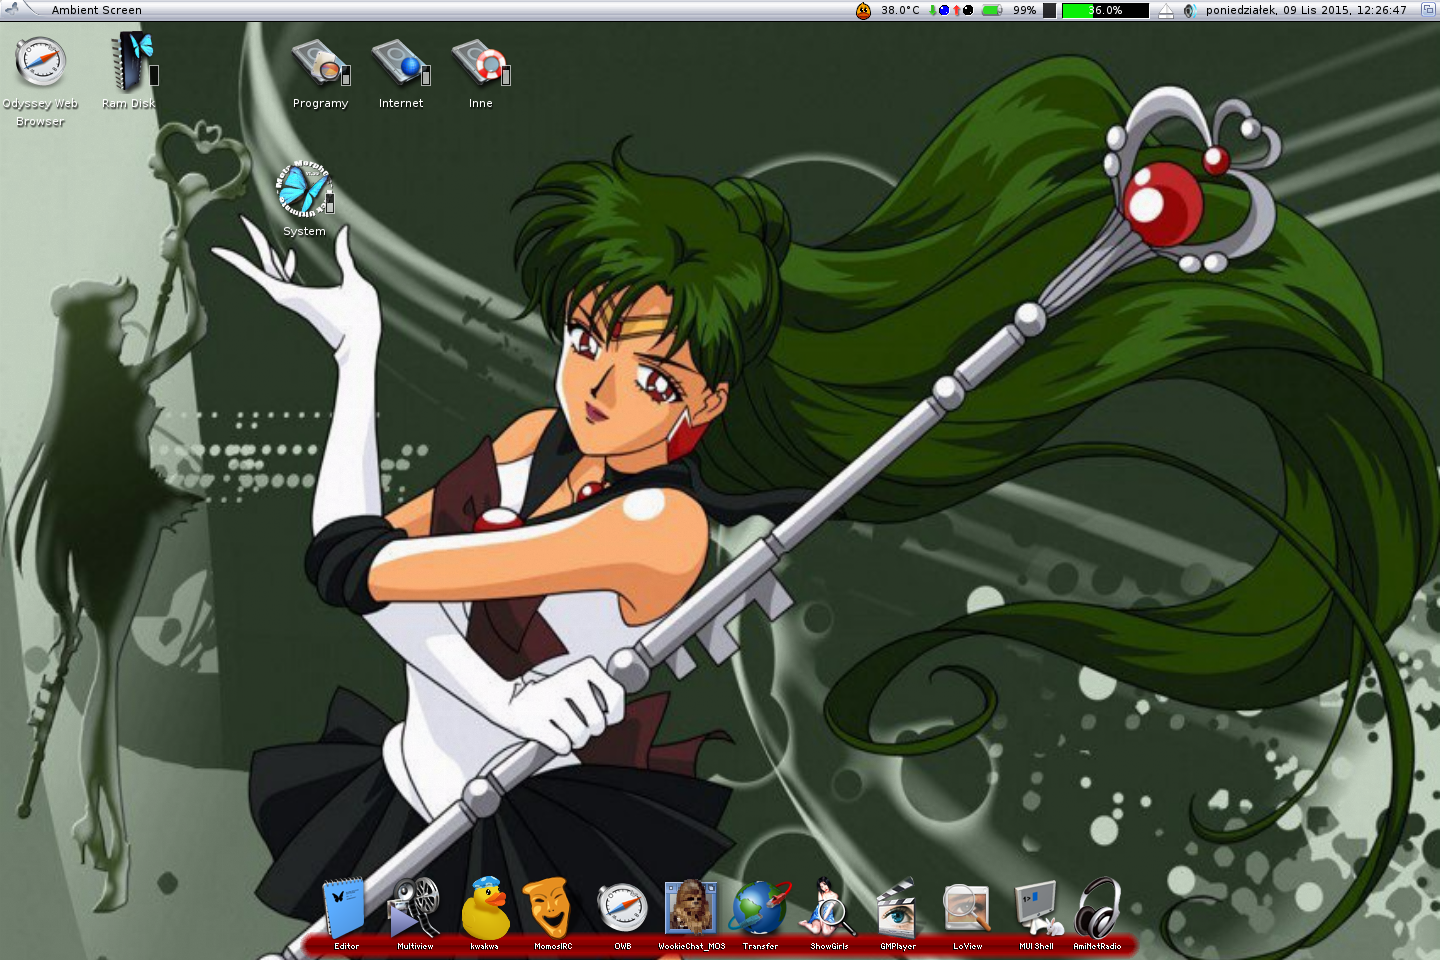Click the 99% battery percentage text

1024,10
